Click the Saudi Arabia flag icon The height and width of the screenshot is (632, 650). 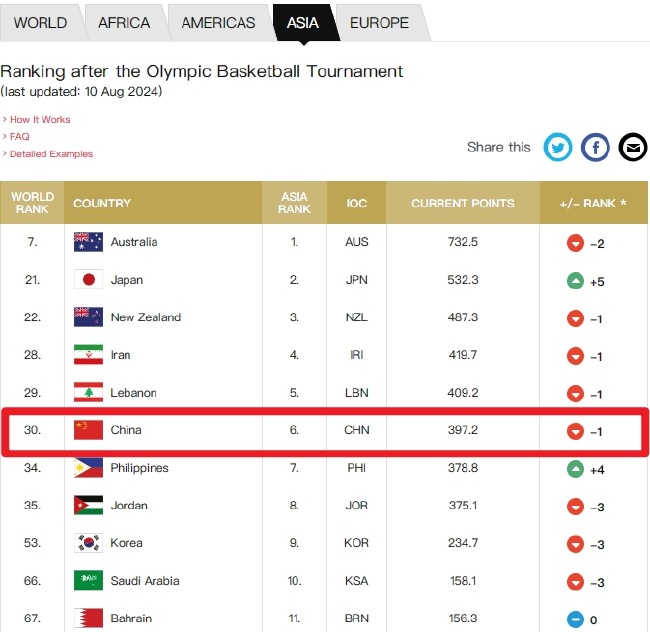tap(88, 580)
